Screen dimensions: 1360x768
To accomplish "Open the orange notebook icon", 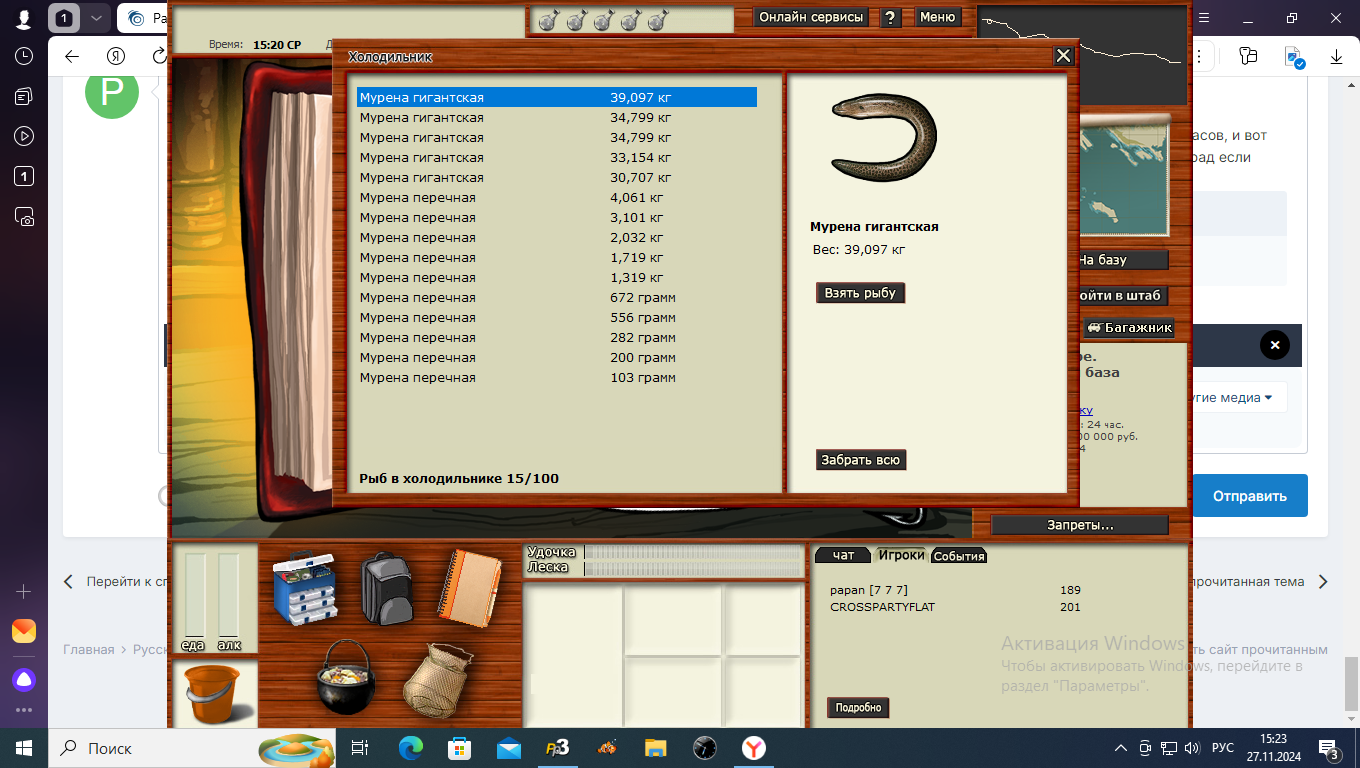I will click(x=468, y=587).
